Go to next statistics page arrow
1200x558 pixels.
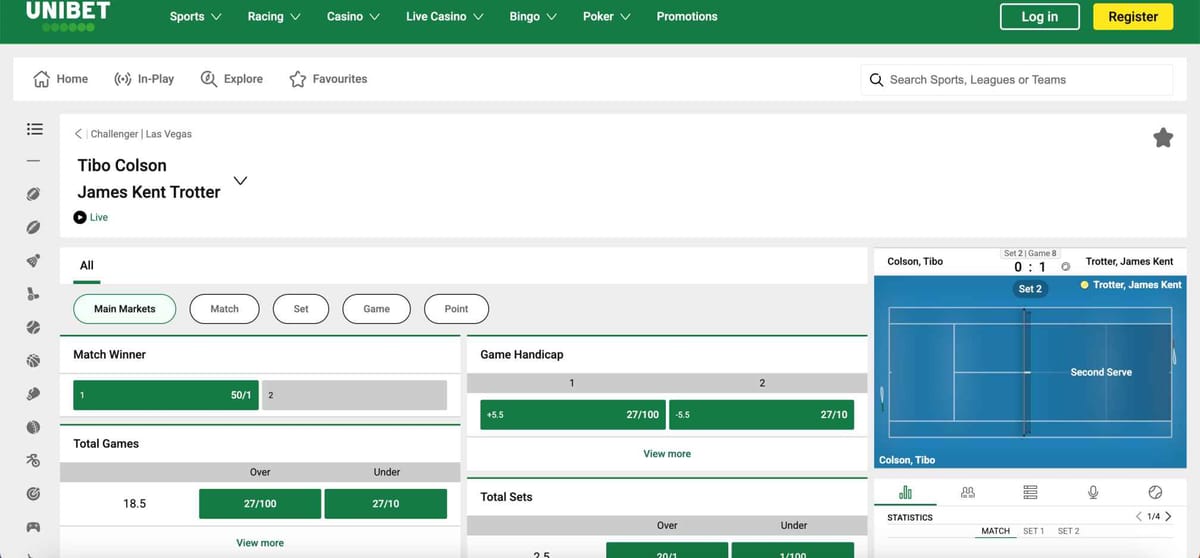tap(1168, 517)
